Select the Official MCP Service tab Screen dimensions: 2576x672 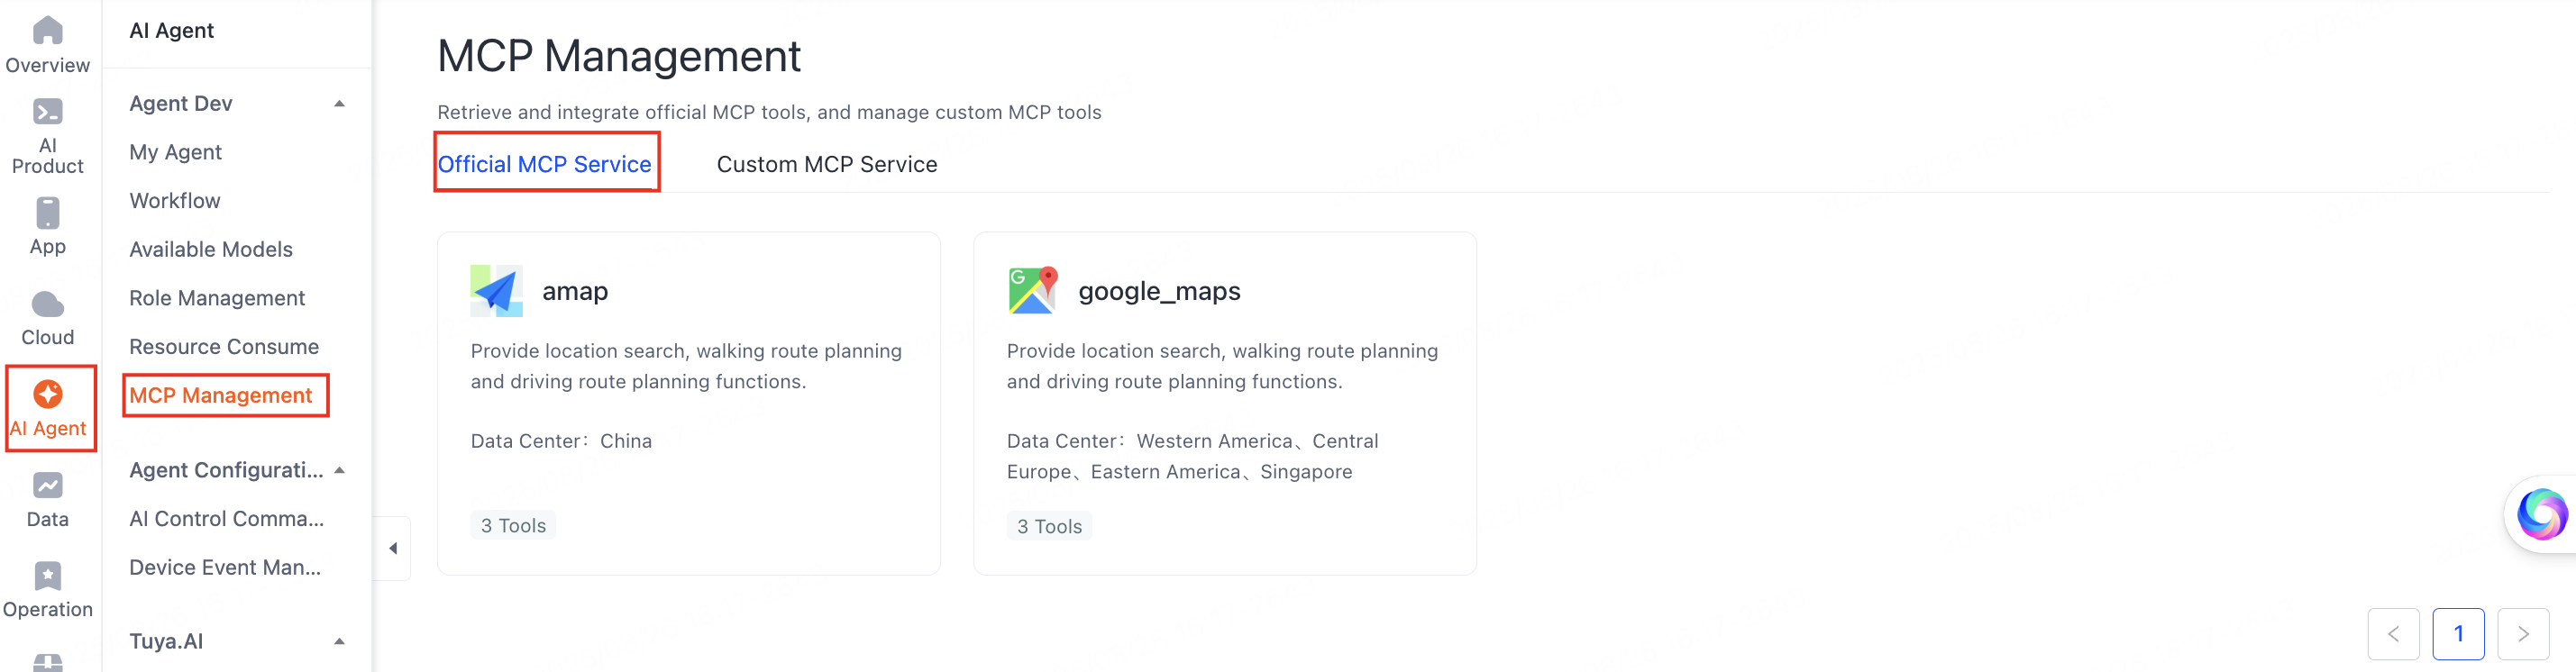(x=544, y=164)
